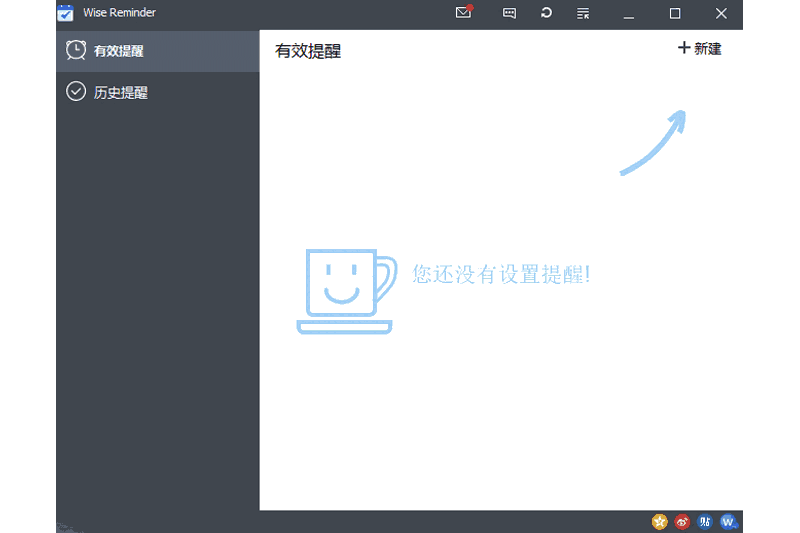The image size is (800, 533).
Task: Click the circular refresh arrow icon
Action: [546, 13]
